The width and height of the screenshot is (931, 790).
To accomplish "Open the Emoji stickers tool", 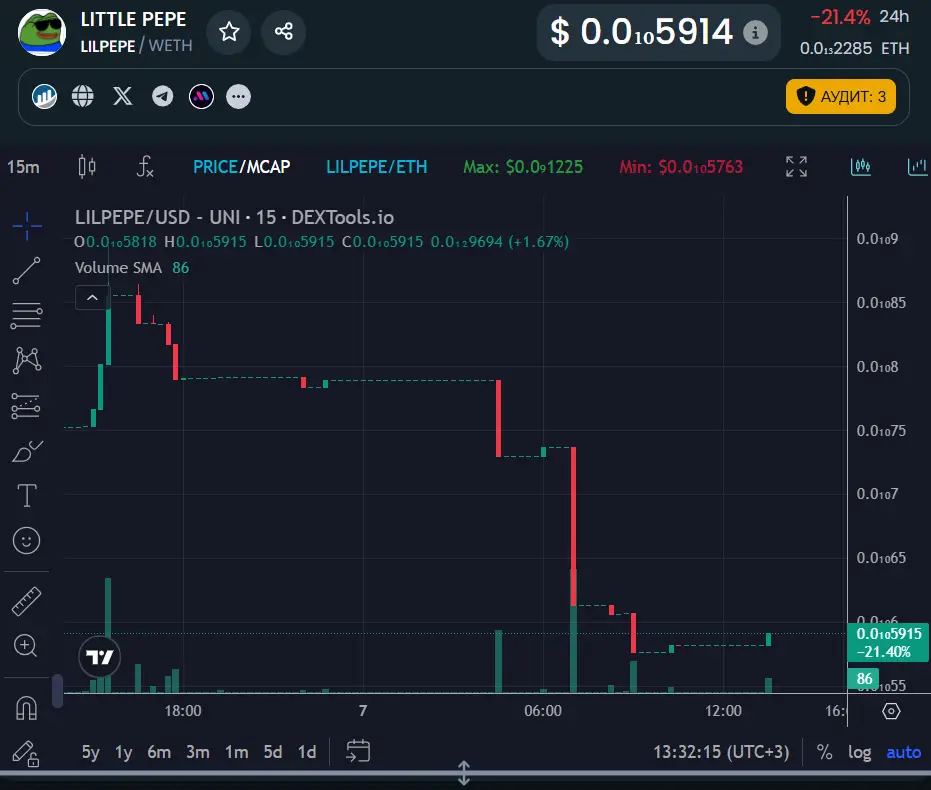I will pos(27,540).
